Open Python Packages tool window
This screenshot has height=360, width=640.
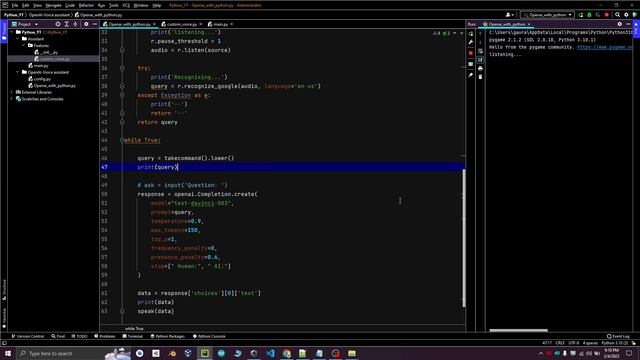[167, 336]
